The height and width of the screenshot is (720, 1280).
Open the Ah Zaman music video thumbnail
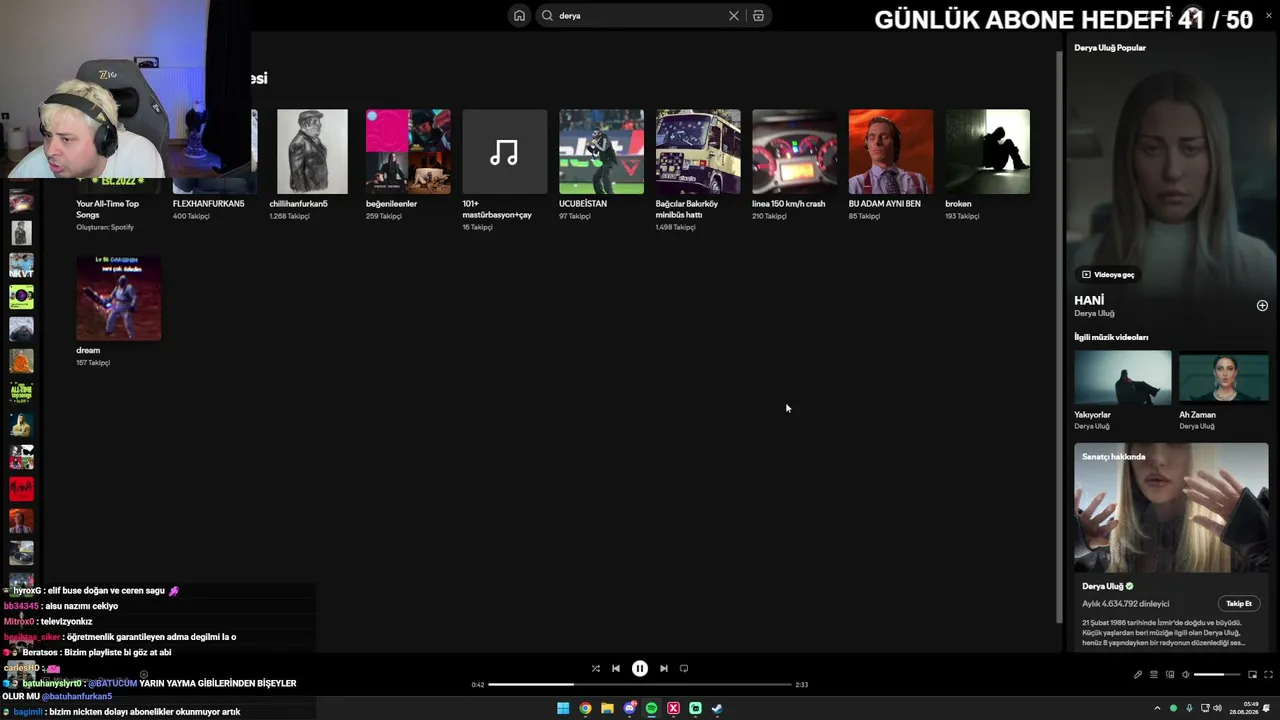[1224, 378]
